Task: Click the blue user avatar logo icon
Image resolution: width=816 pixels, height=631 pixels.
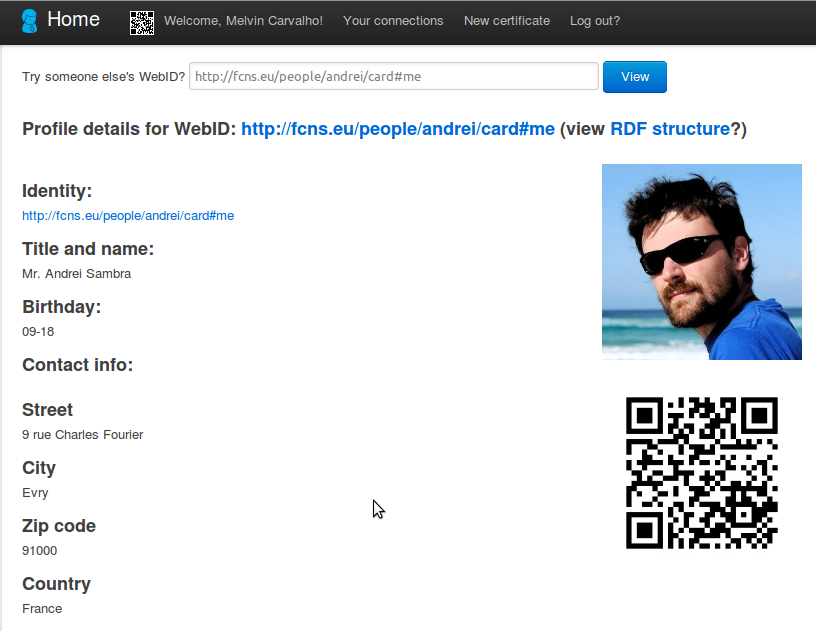Action: pyautogui.click(x=30, y=20)
